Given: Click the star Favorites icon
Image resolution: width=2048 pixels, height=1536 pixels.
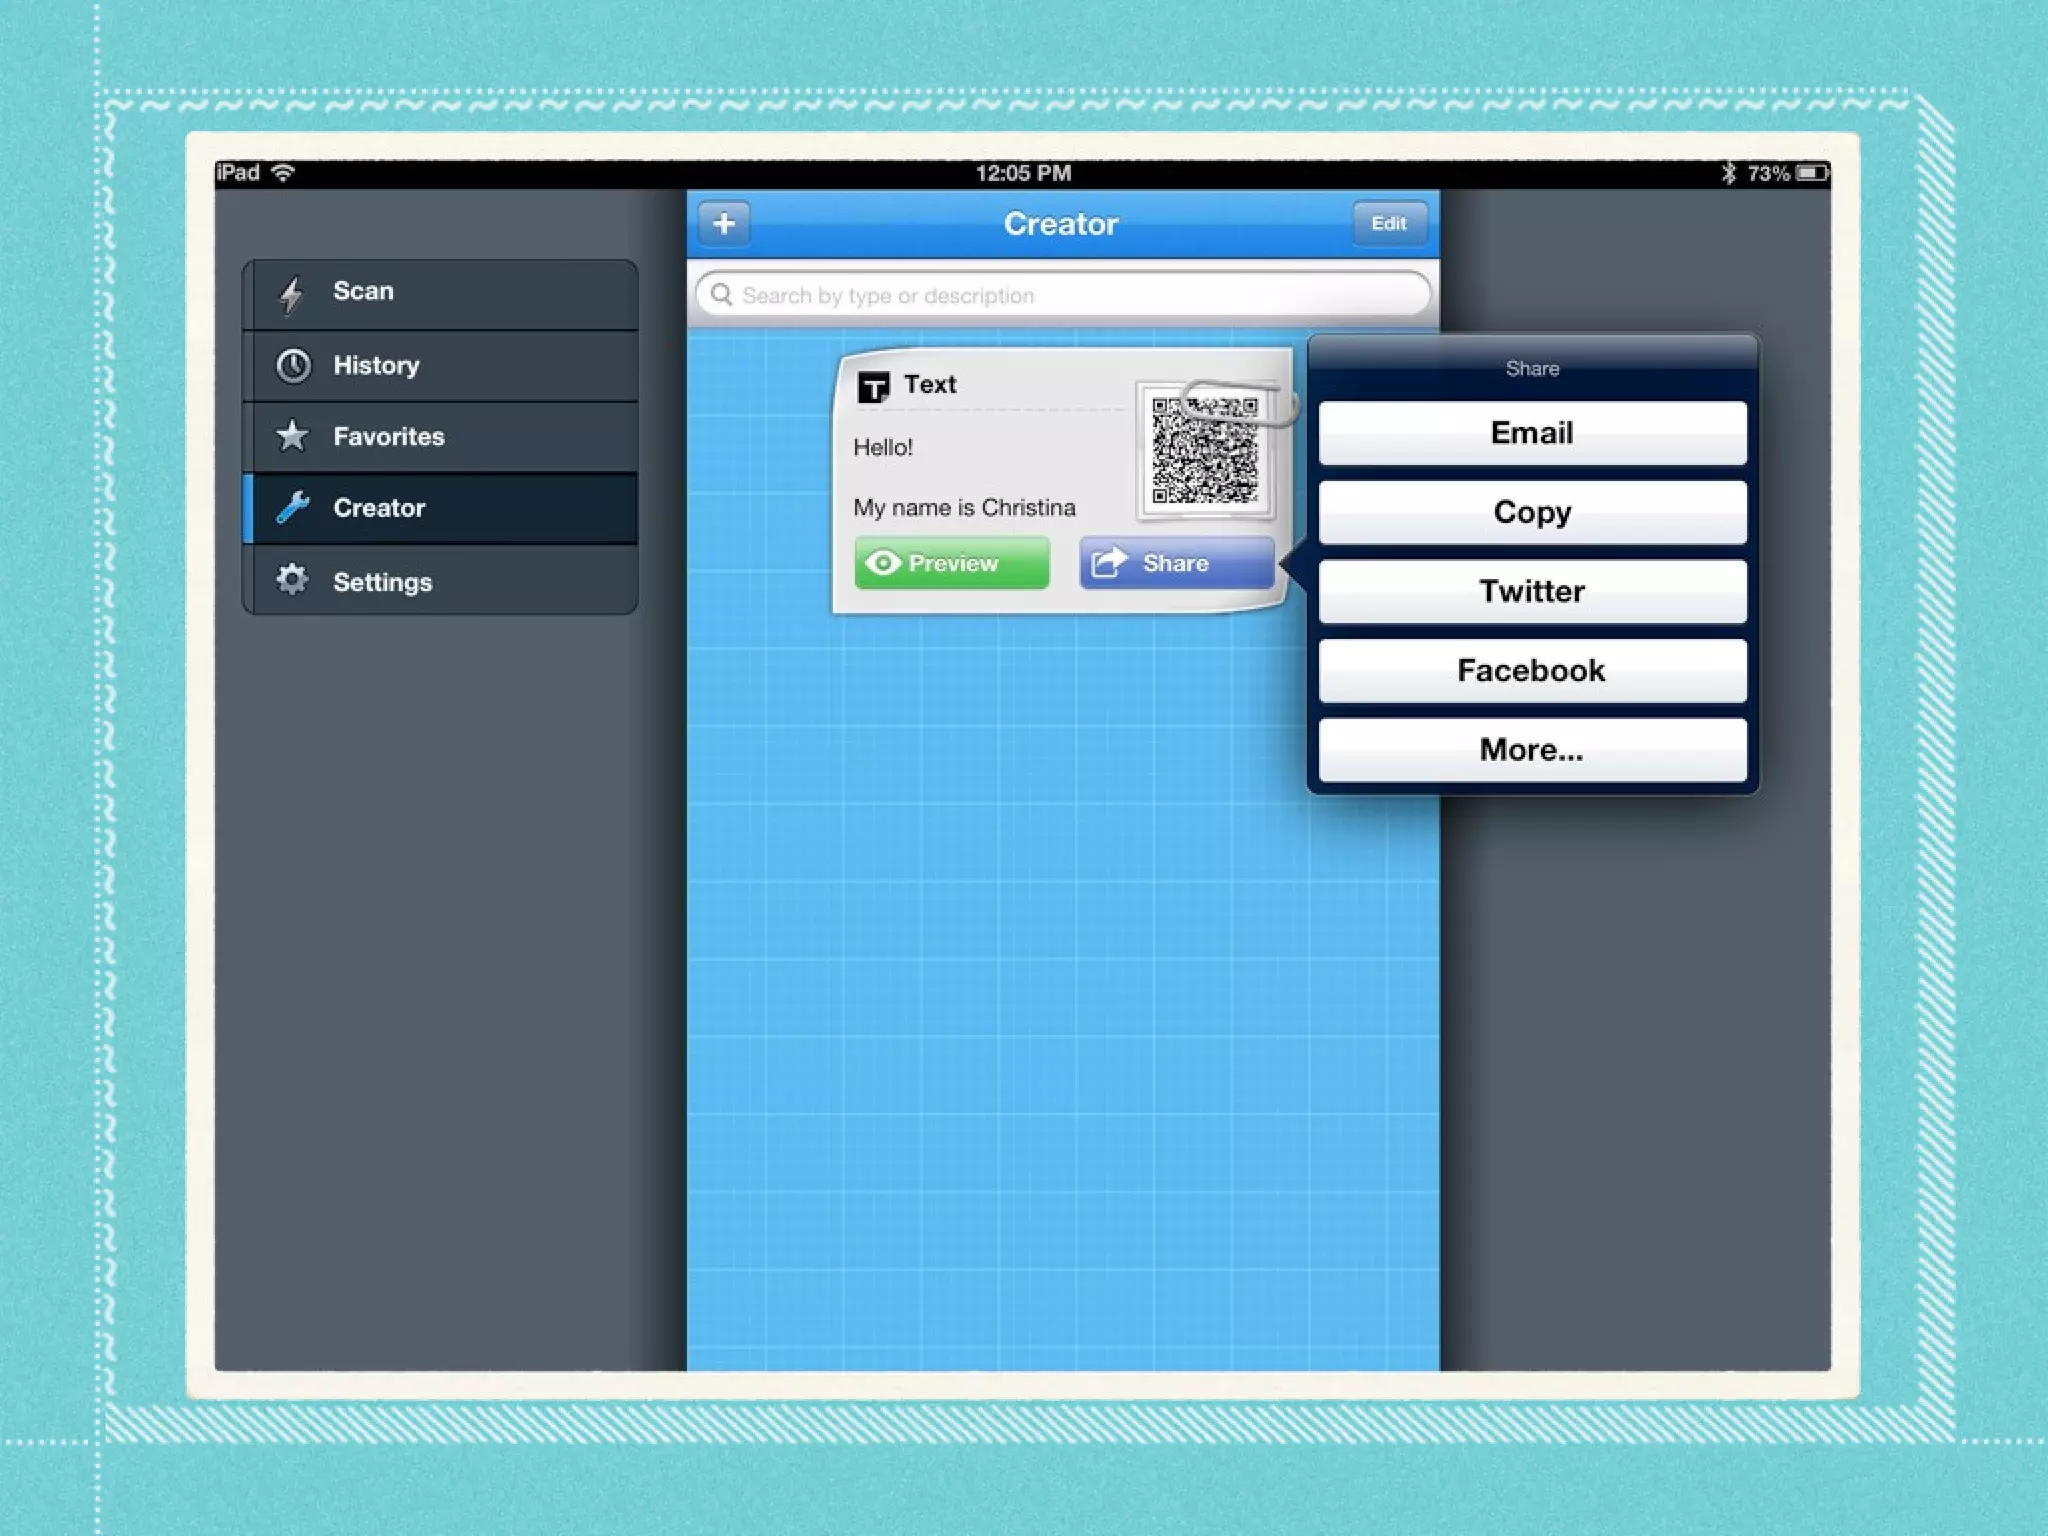Looking at the screenshot, I should tap(292, 436).
